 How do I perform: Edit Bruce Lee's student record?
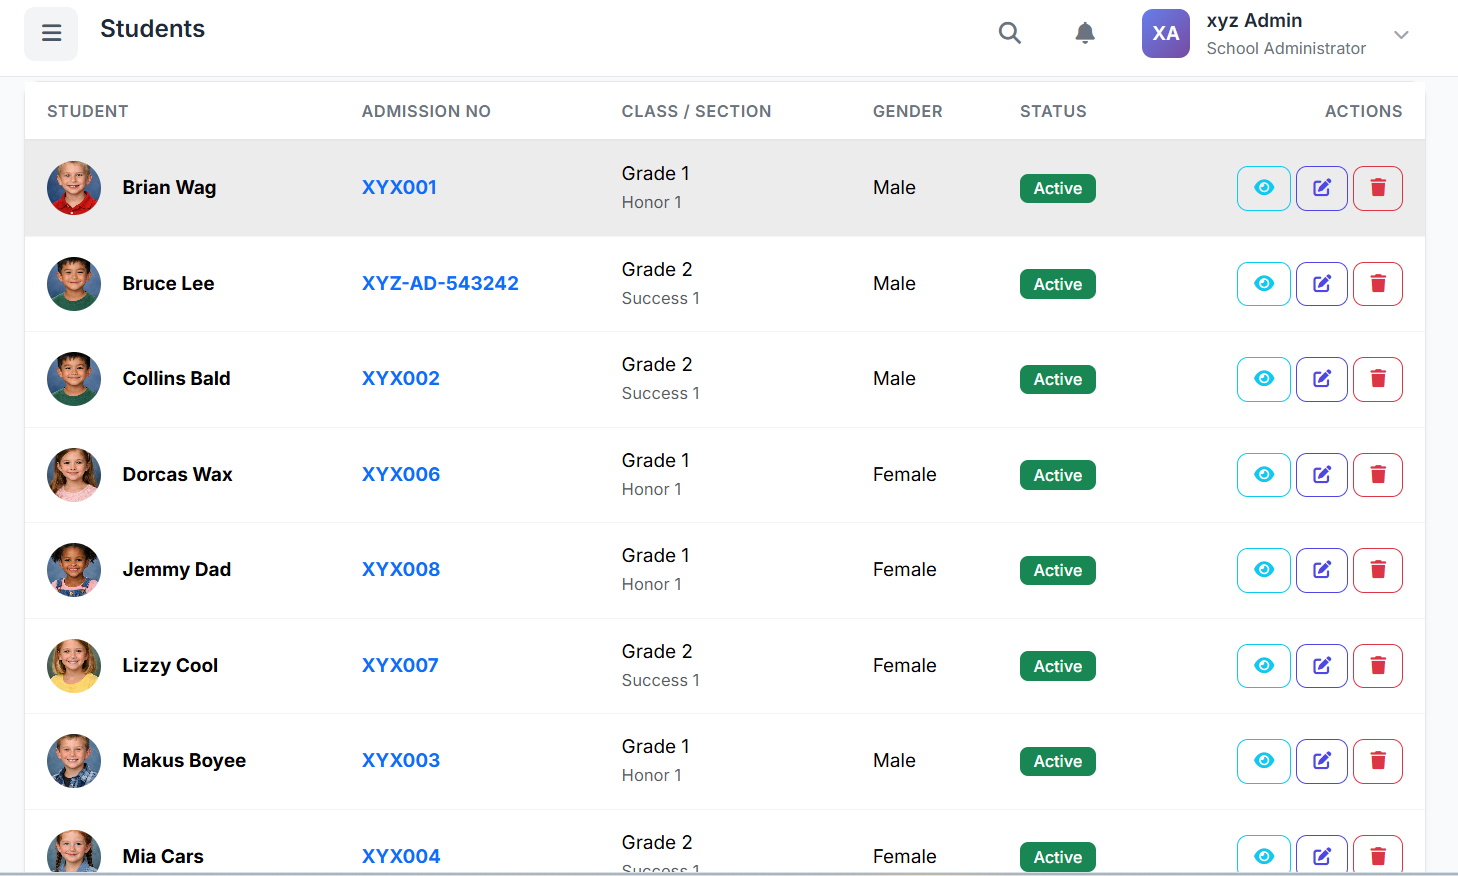1321,284
